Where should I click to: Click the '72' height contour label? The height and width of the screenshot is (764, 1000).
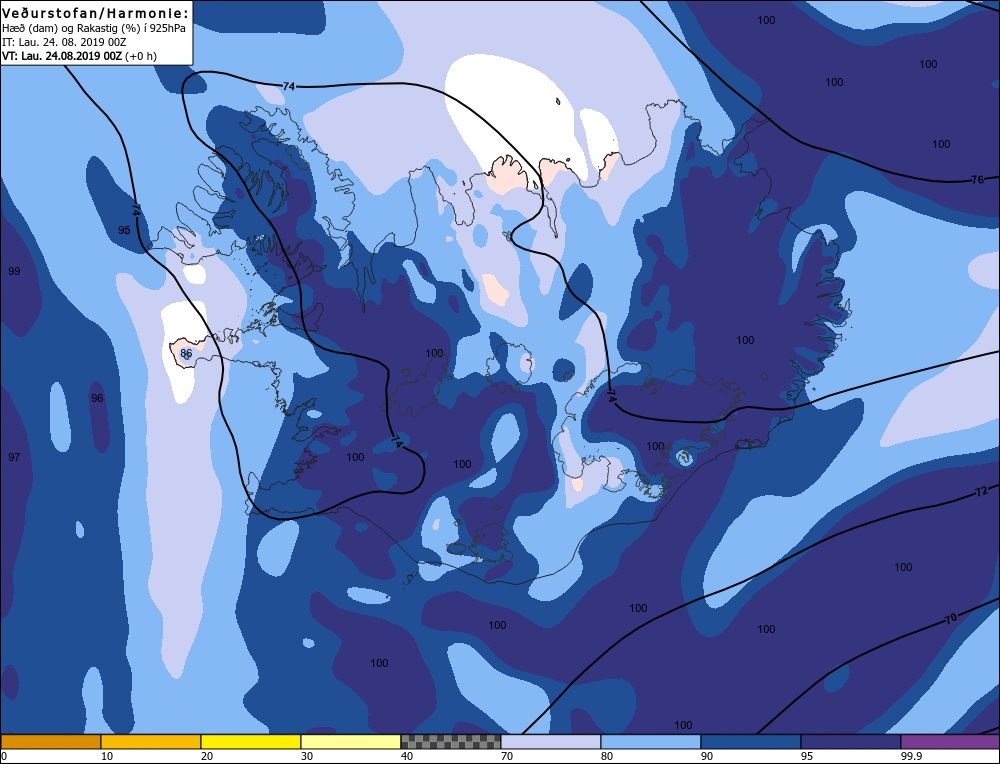(x=982, y=491)
